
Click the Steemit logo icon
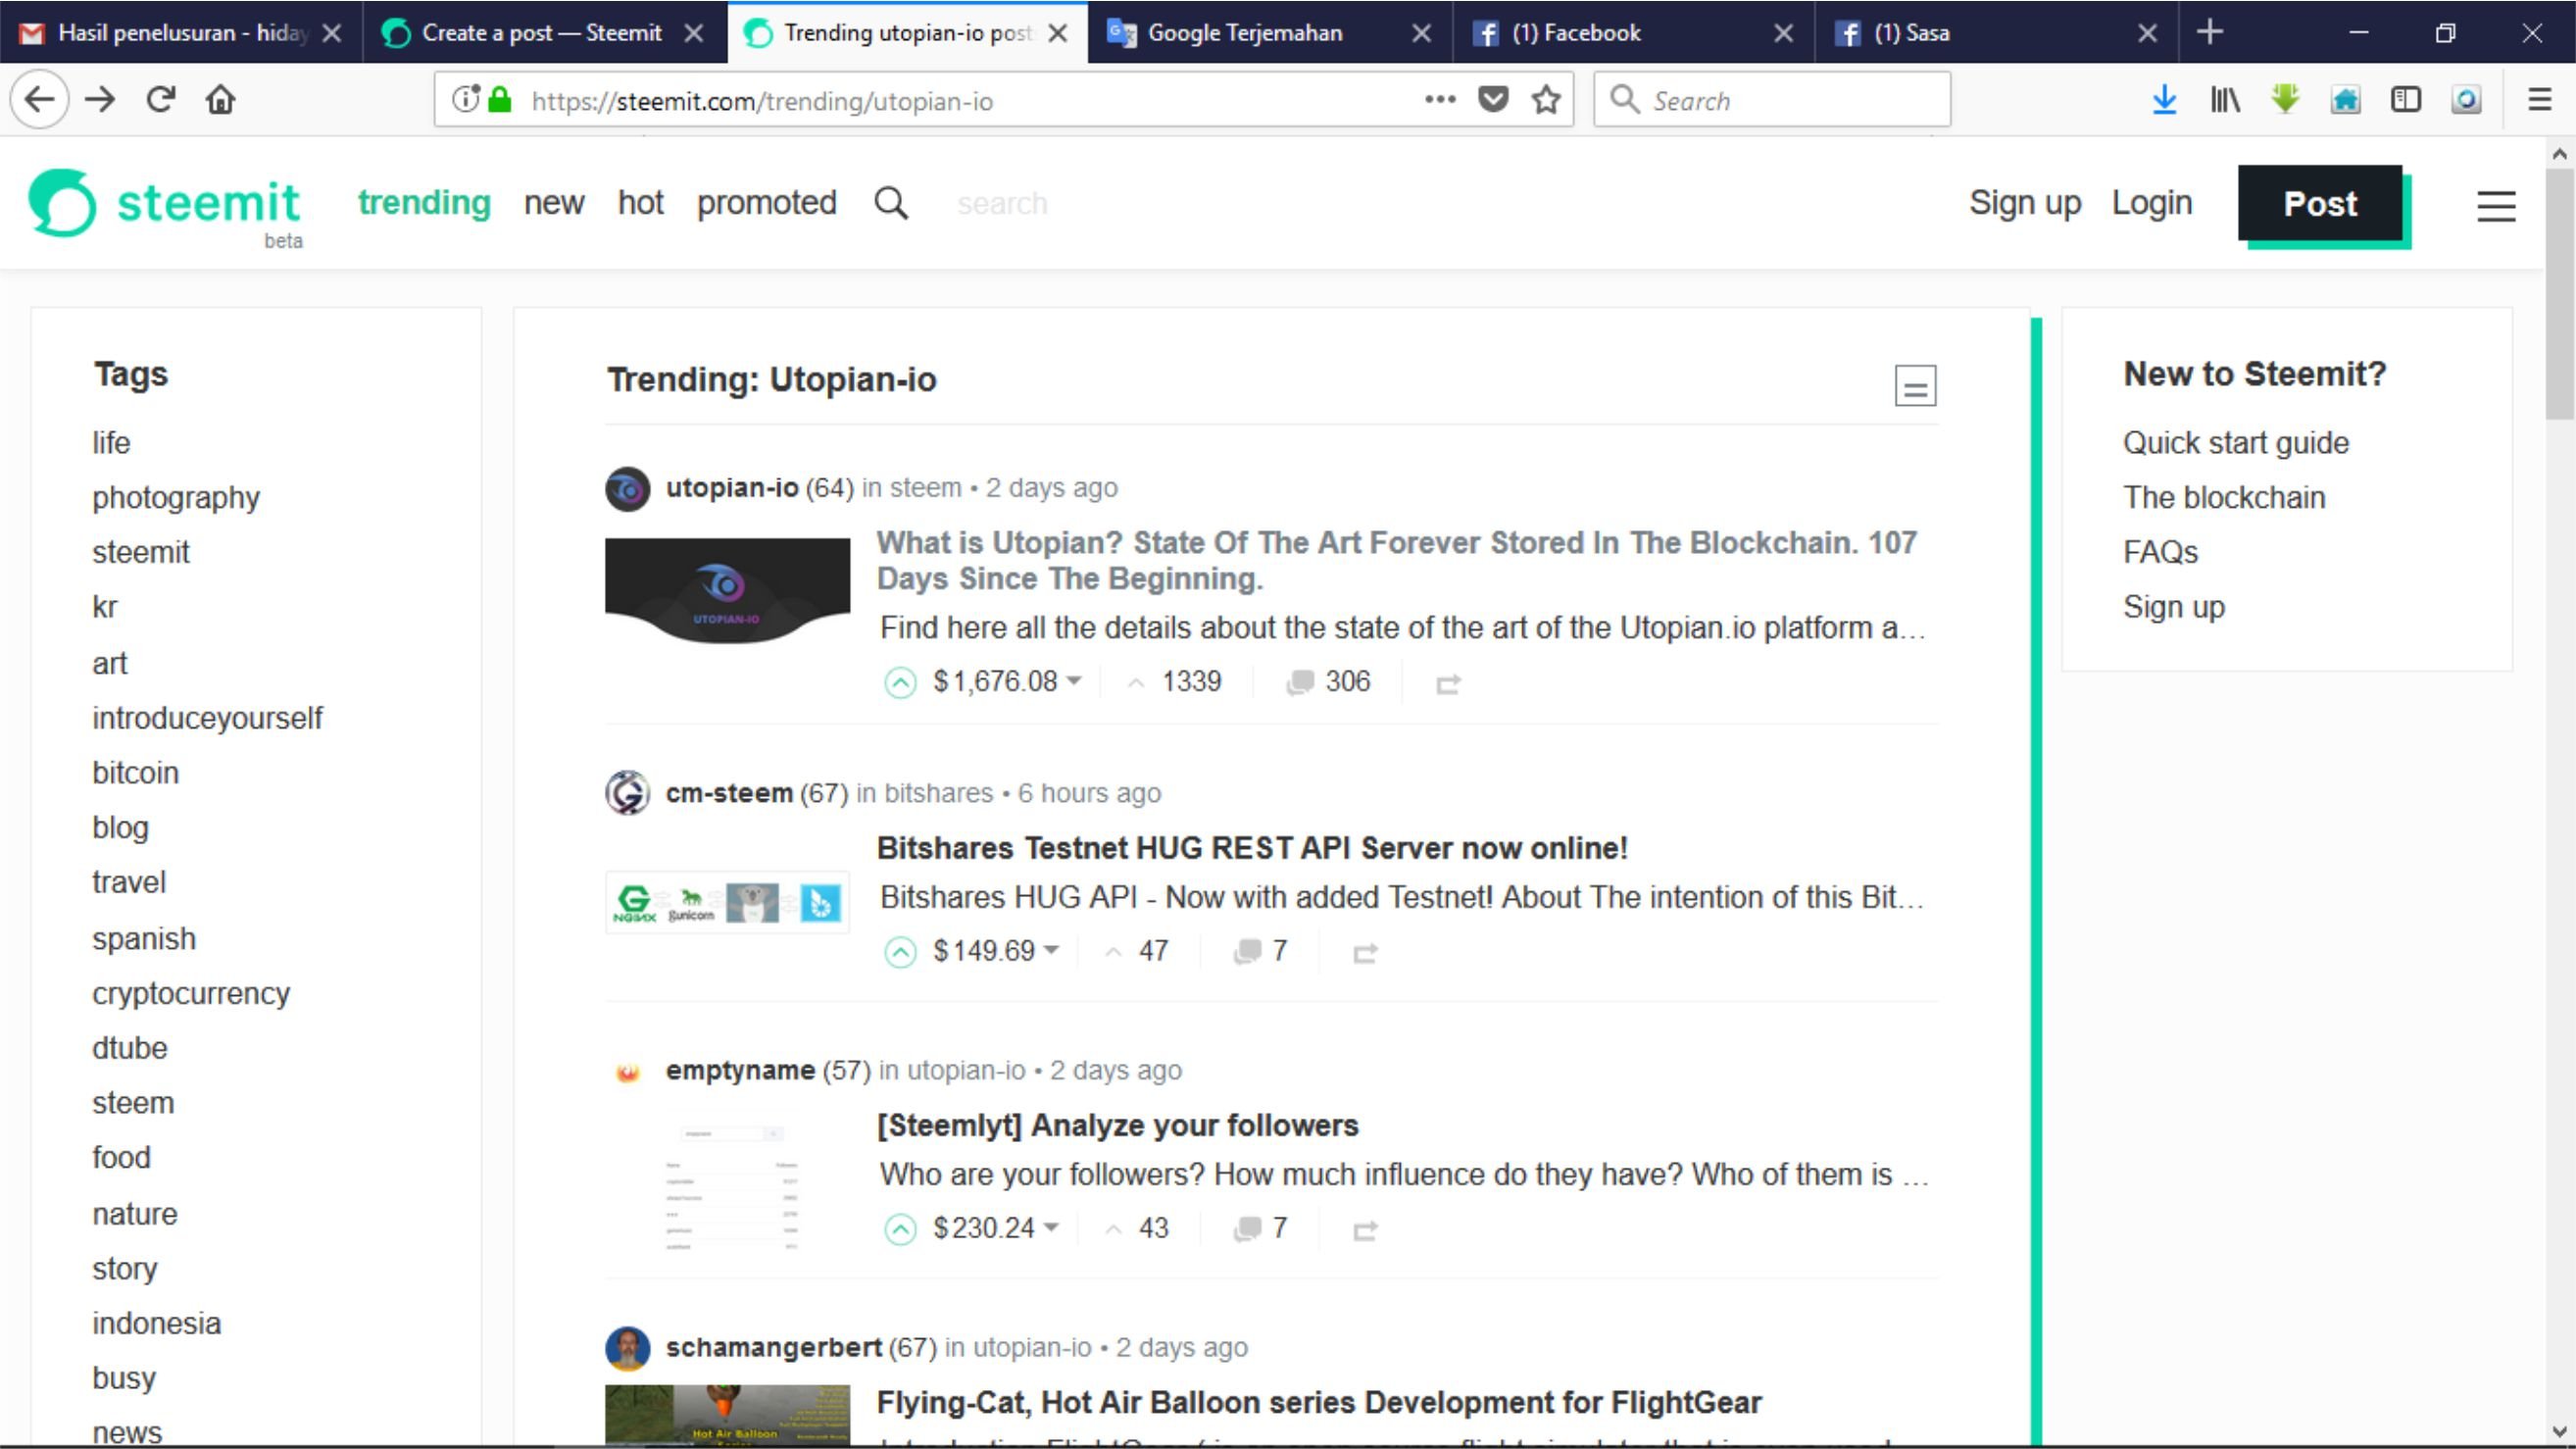(x=62, y=203)
